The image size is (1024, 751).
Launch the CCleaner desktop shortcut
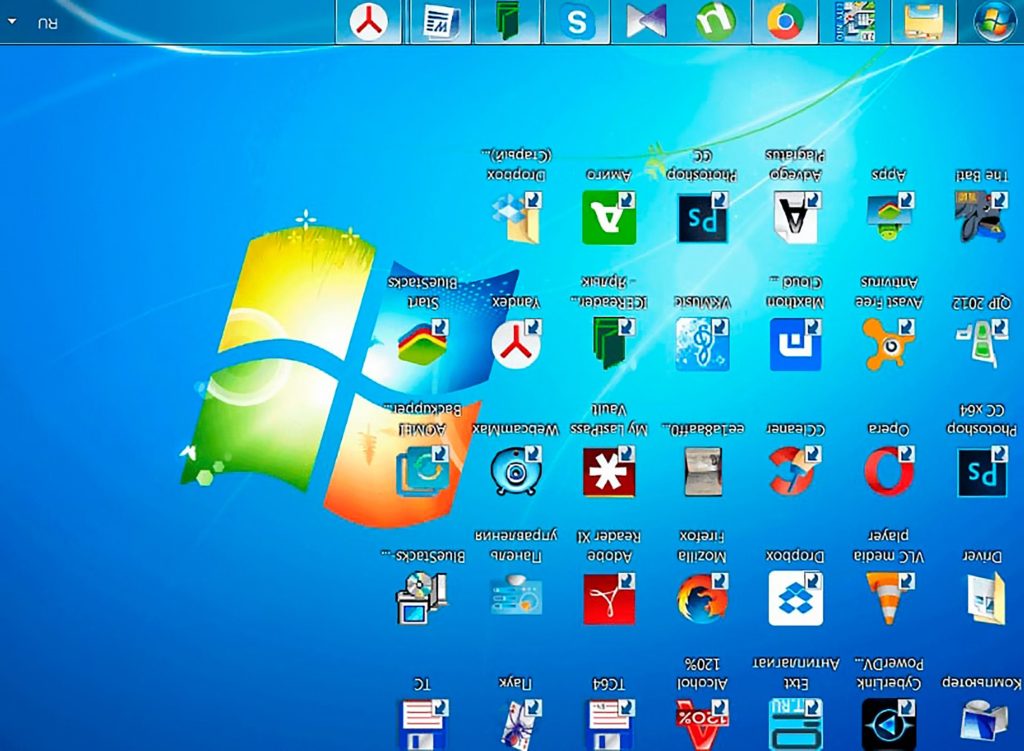click(797, 470)
